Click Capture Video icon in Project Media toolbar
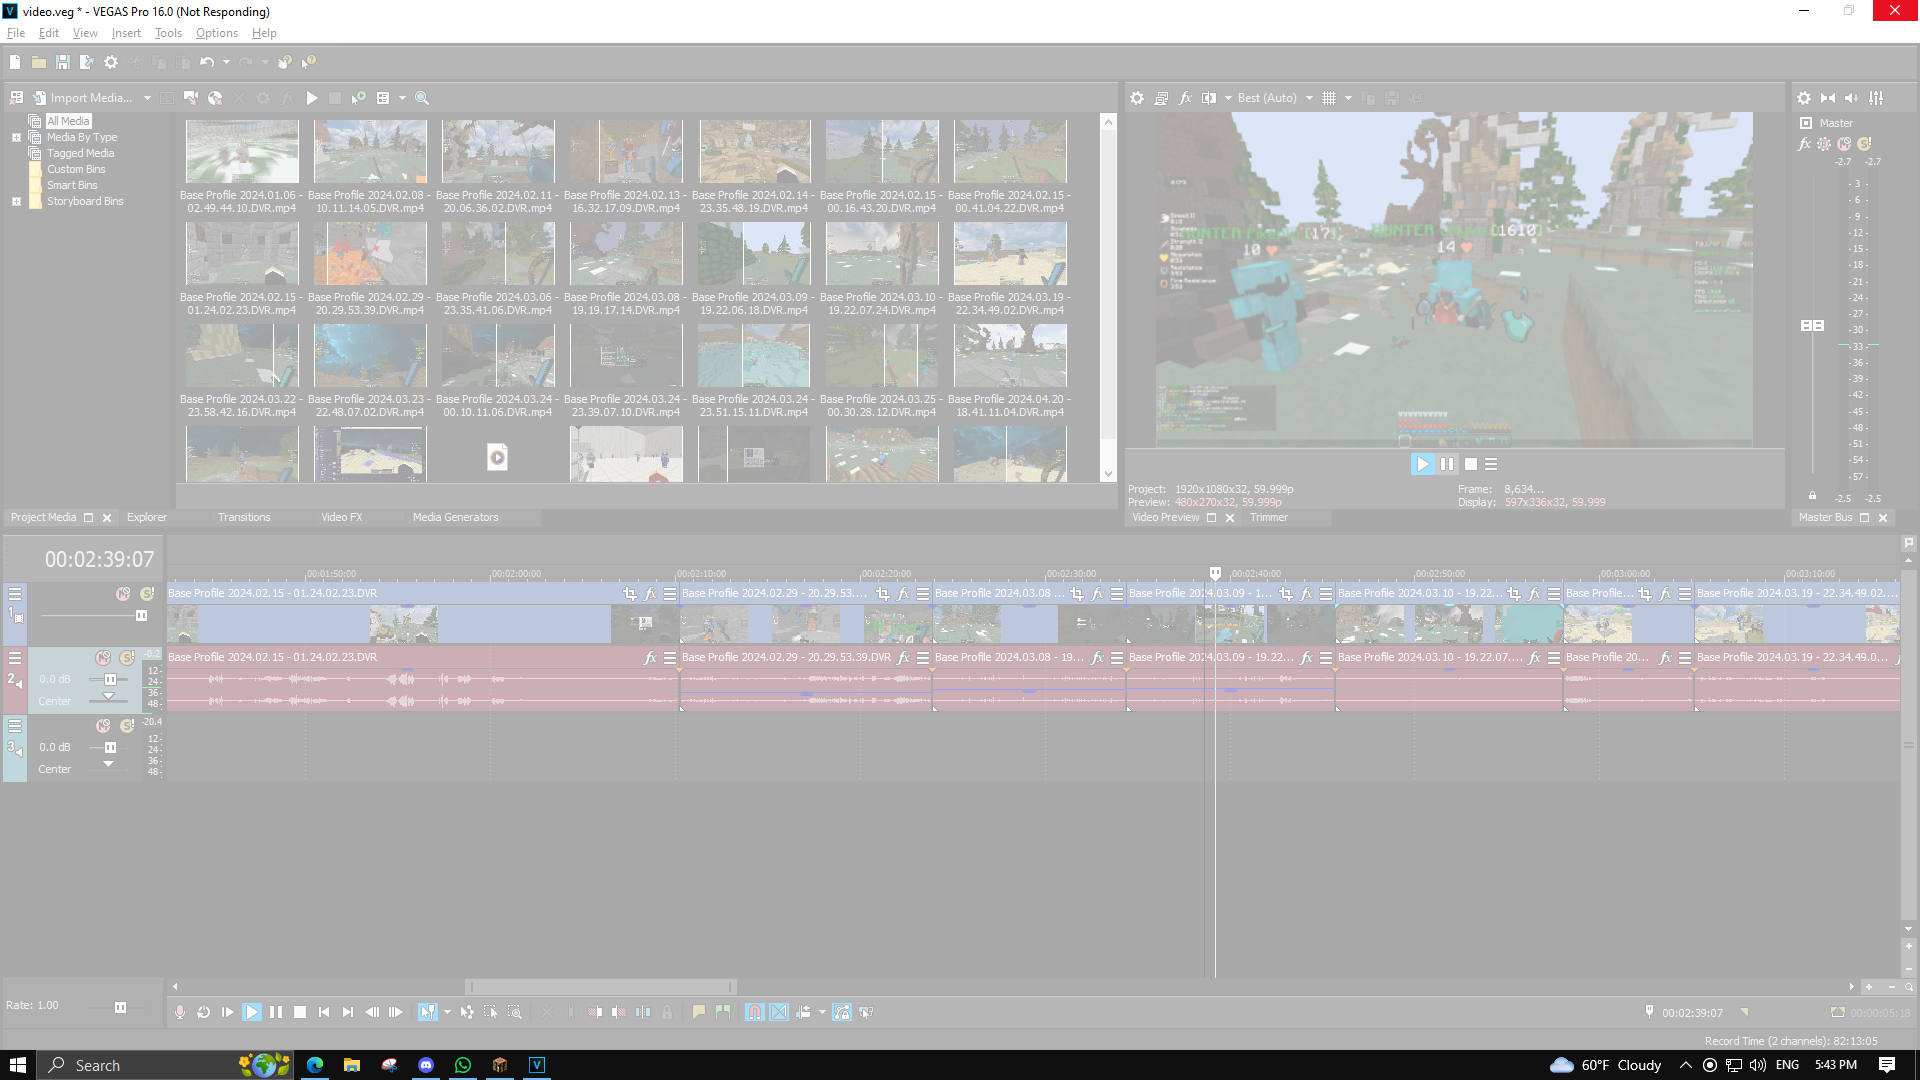Viewport: 1920px width, 1080px height. (x=191, y=98)
